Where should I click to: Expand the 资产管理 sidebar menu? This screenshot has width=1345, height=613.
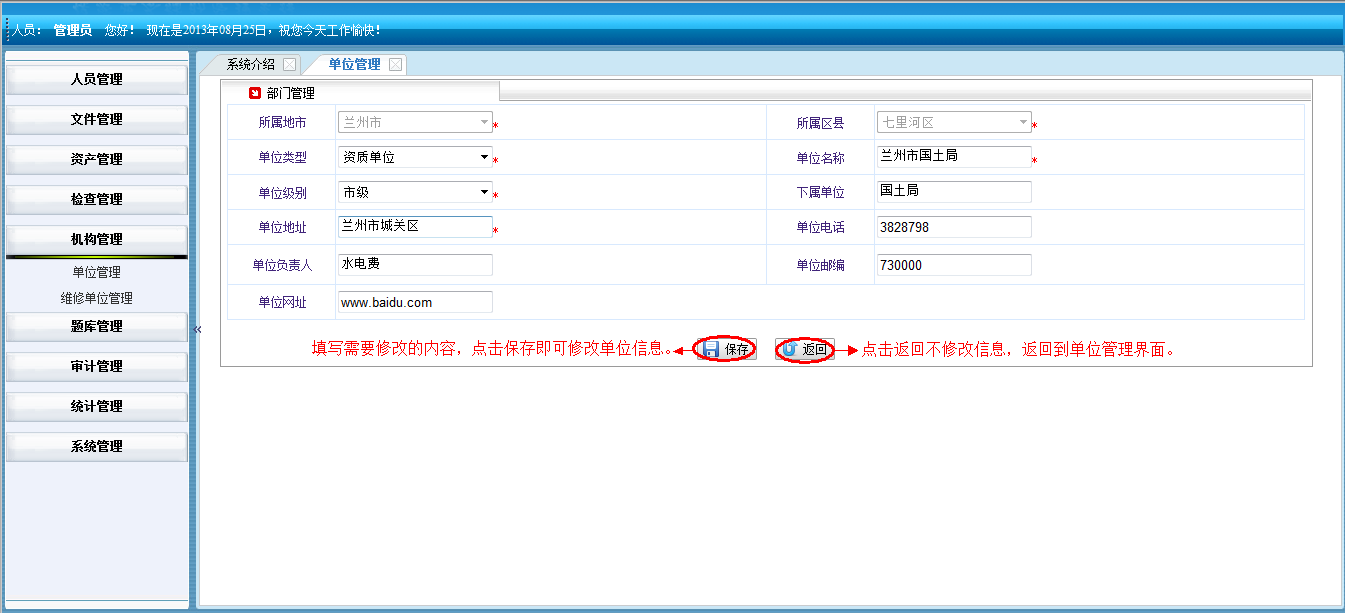[97, 160]
